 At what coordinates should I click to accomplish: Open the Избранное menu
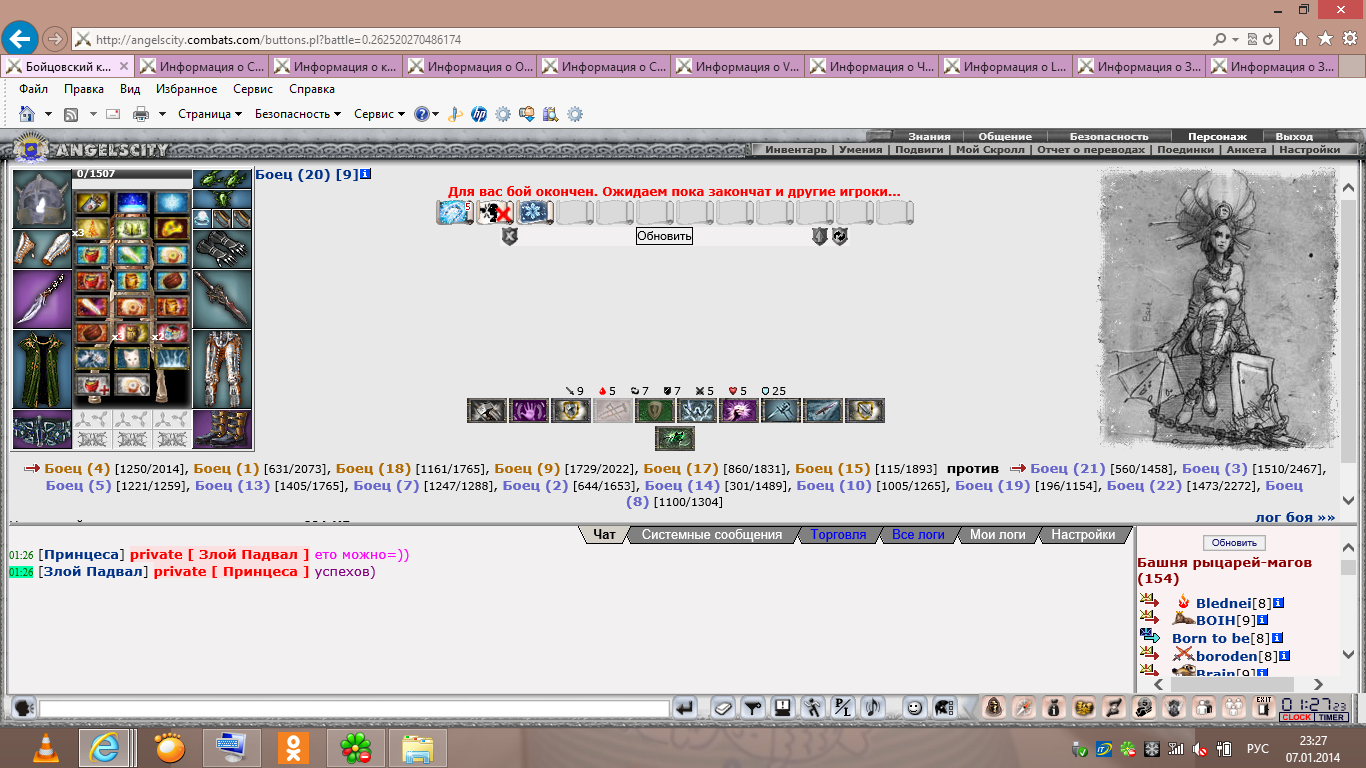(187, 89)
